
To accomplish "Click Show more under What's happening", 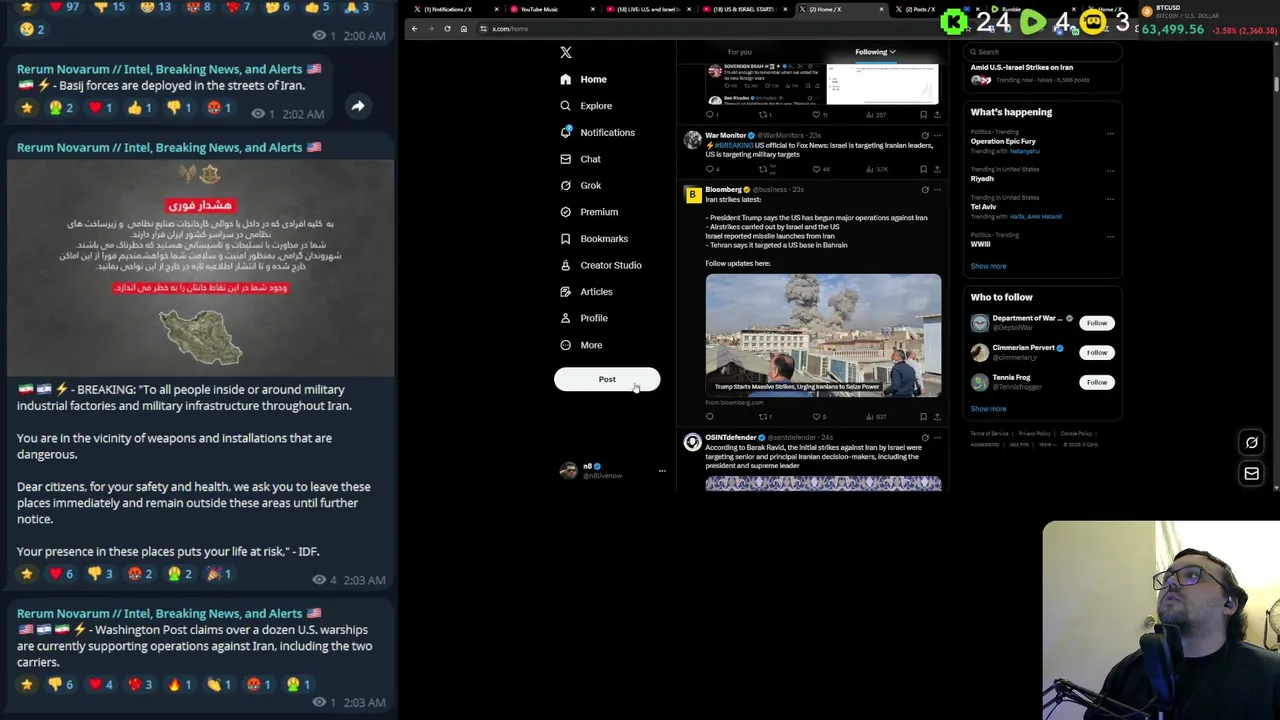I will (988, 266).
